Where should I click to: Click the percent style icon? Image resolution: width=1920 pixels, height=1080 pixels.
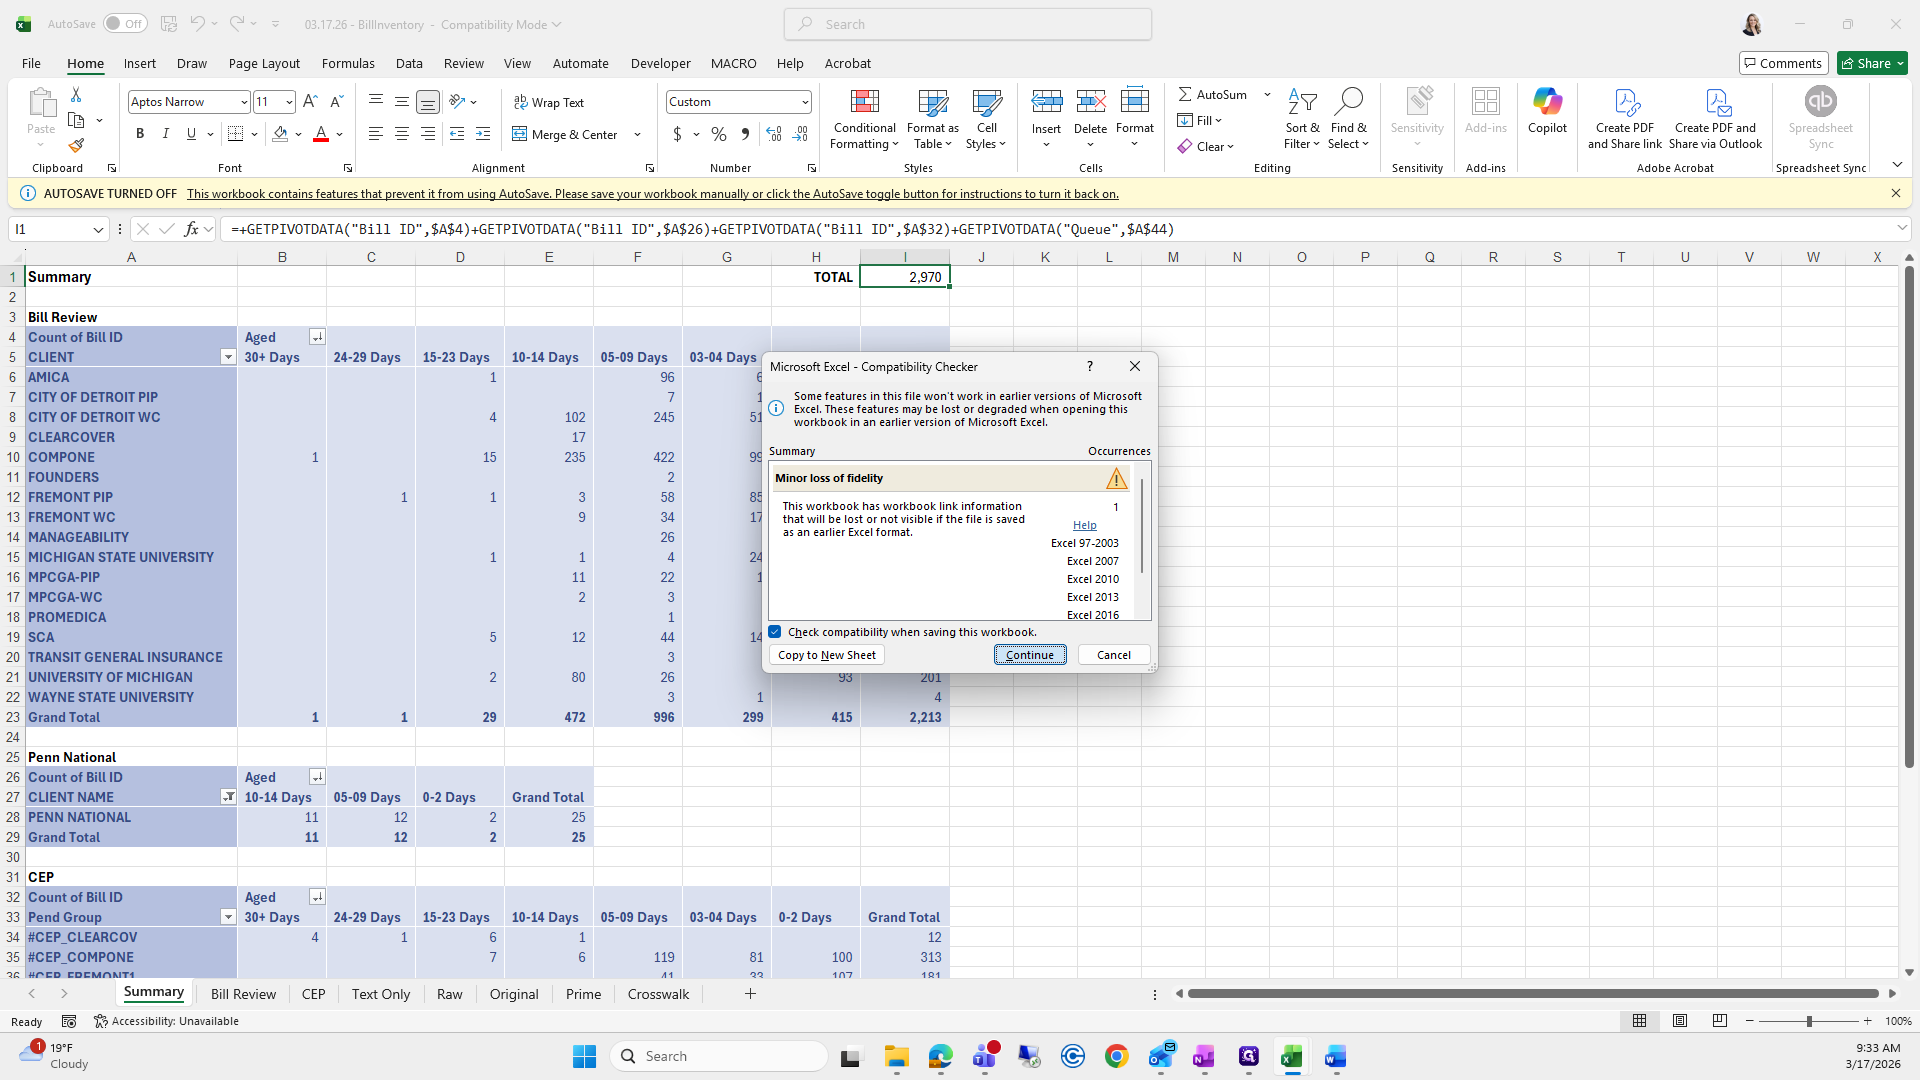(719, 134)
